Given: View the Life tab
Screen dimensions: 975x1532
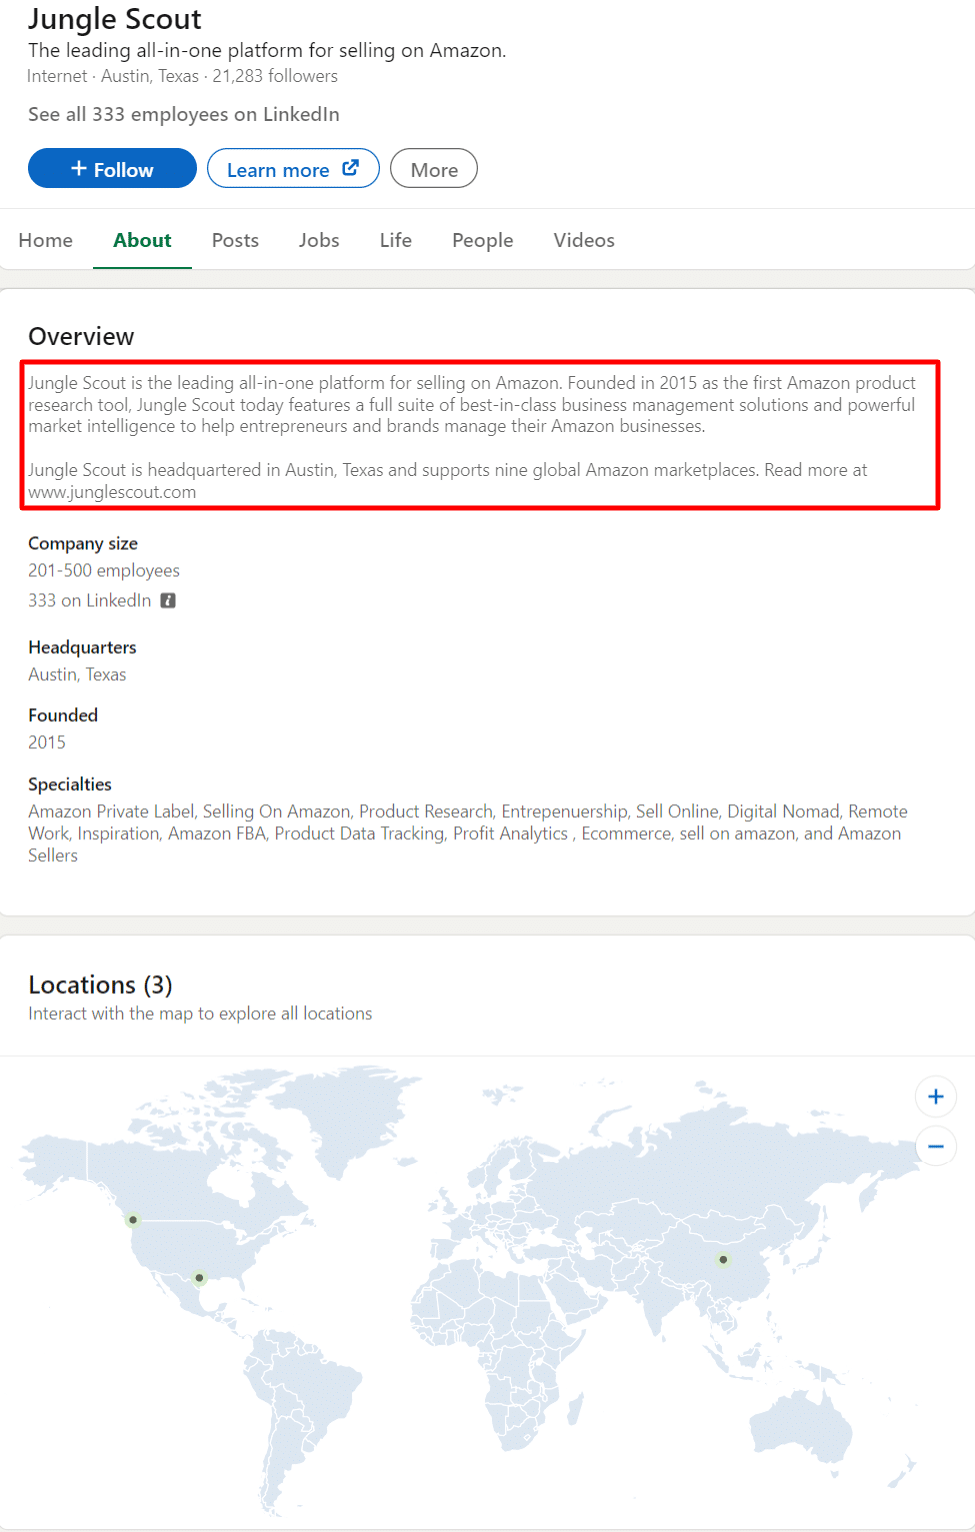Looking at the screenshot, I should (x=396, y=240).
